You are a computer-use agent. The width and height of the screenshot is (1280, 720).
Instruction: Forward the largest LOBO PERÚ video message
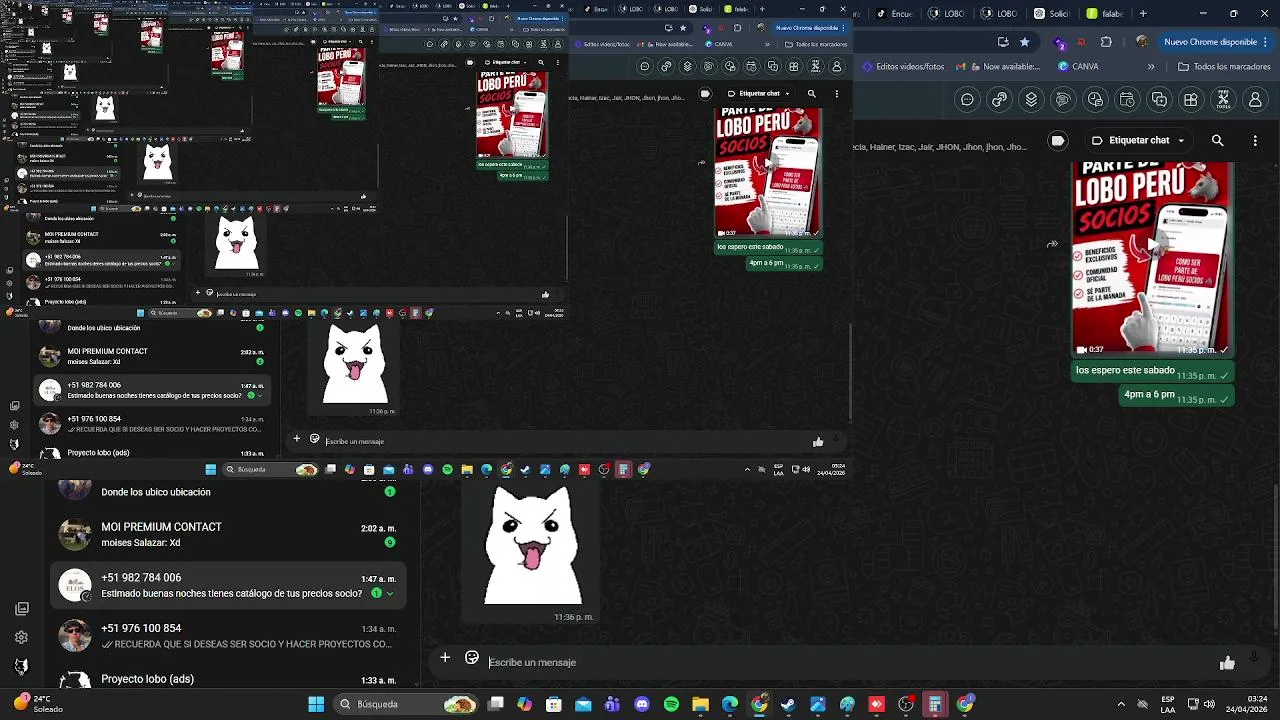coord(1052,244)
